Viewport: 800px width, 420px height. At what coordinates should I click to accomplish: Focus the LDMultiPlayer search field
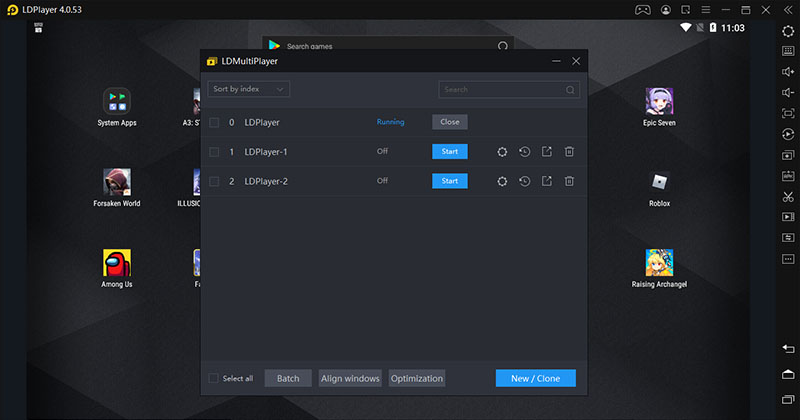[x=509, y=89]
